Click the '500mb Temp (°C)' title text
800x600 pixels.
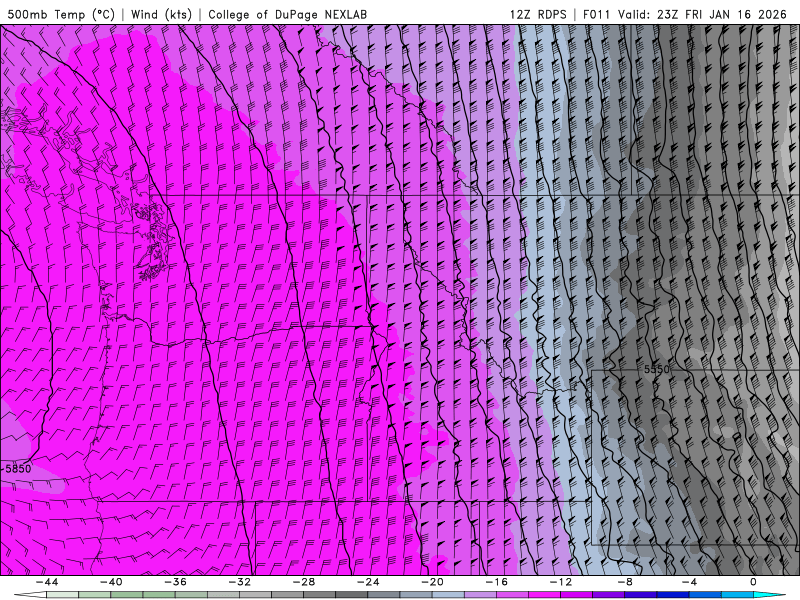pos(61,14)
